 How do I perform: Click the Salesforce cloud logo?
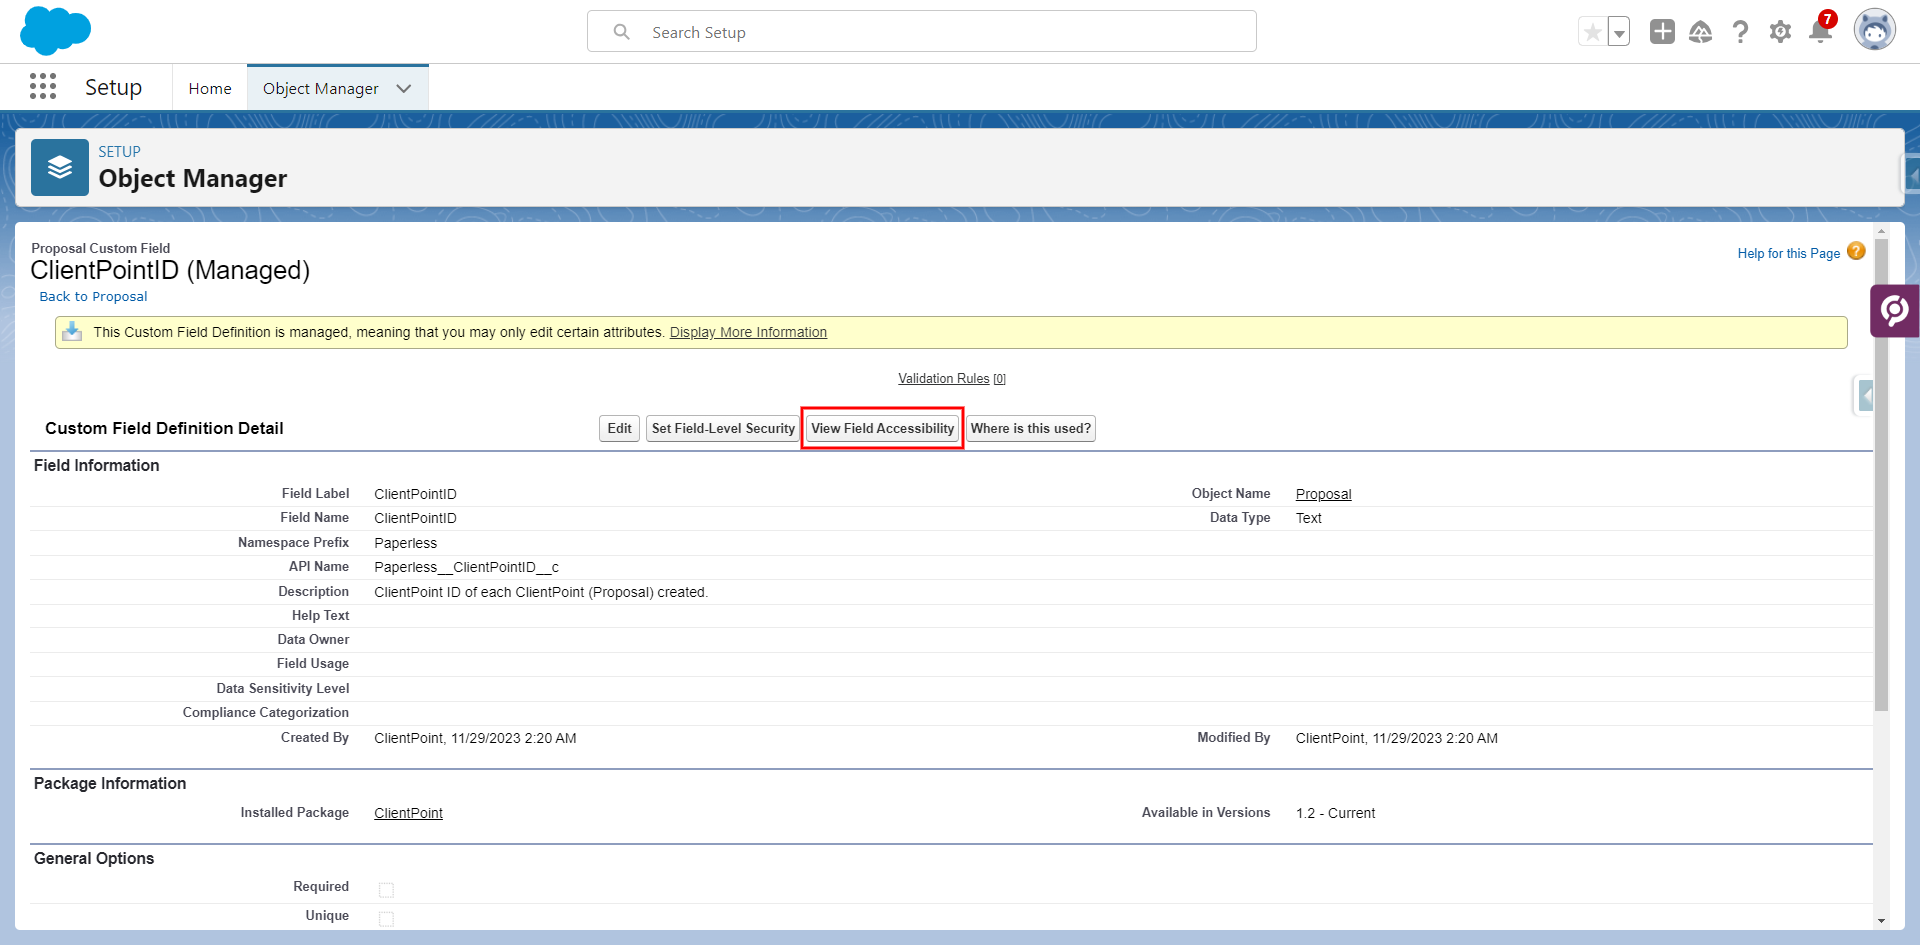click(x=55, y=31)
